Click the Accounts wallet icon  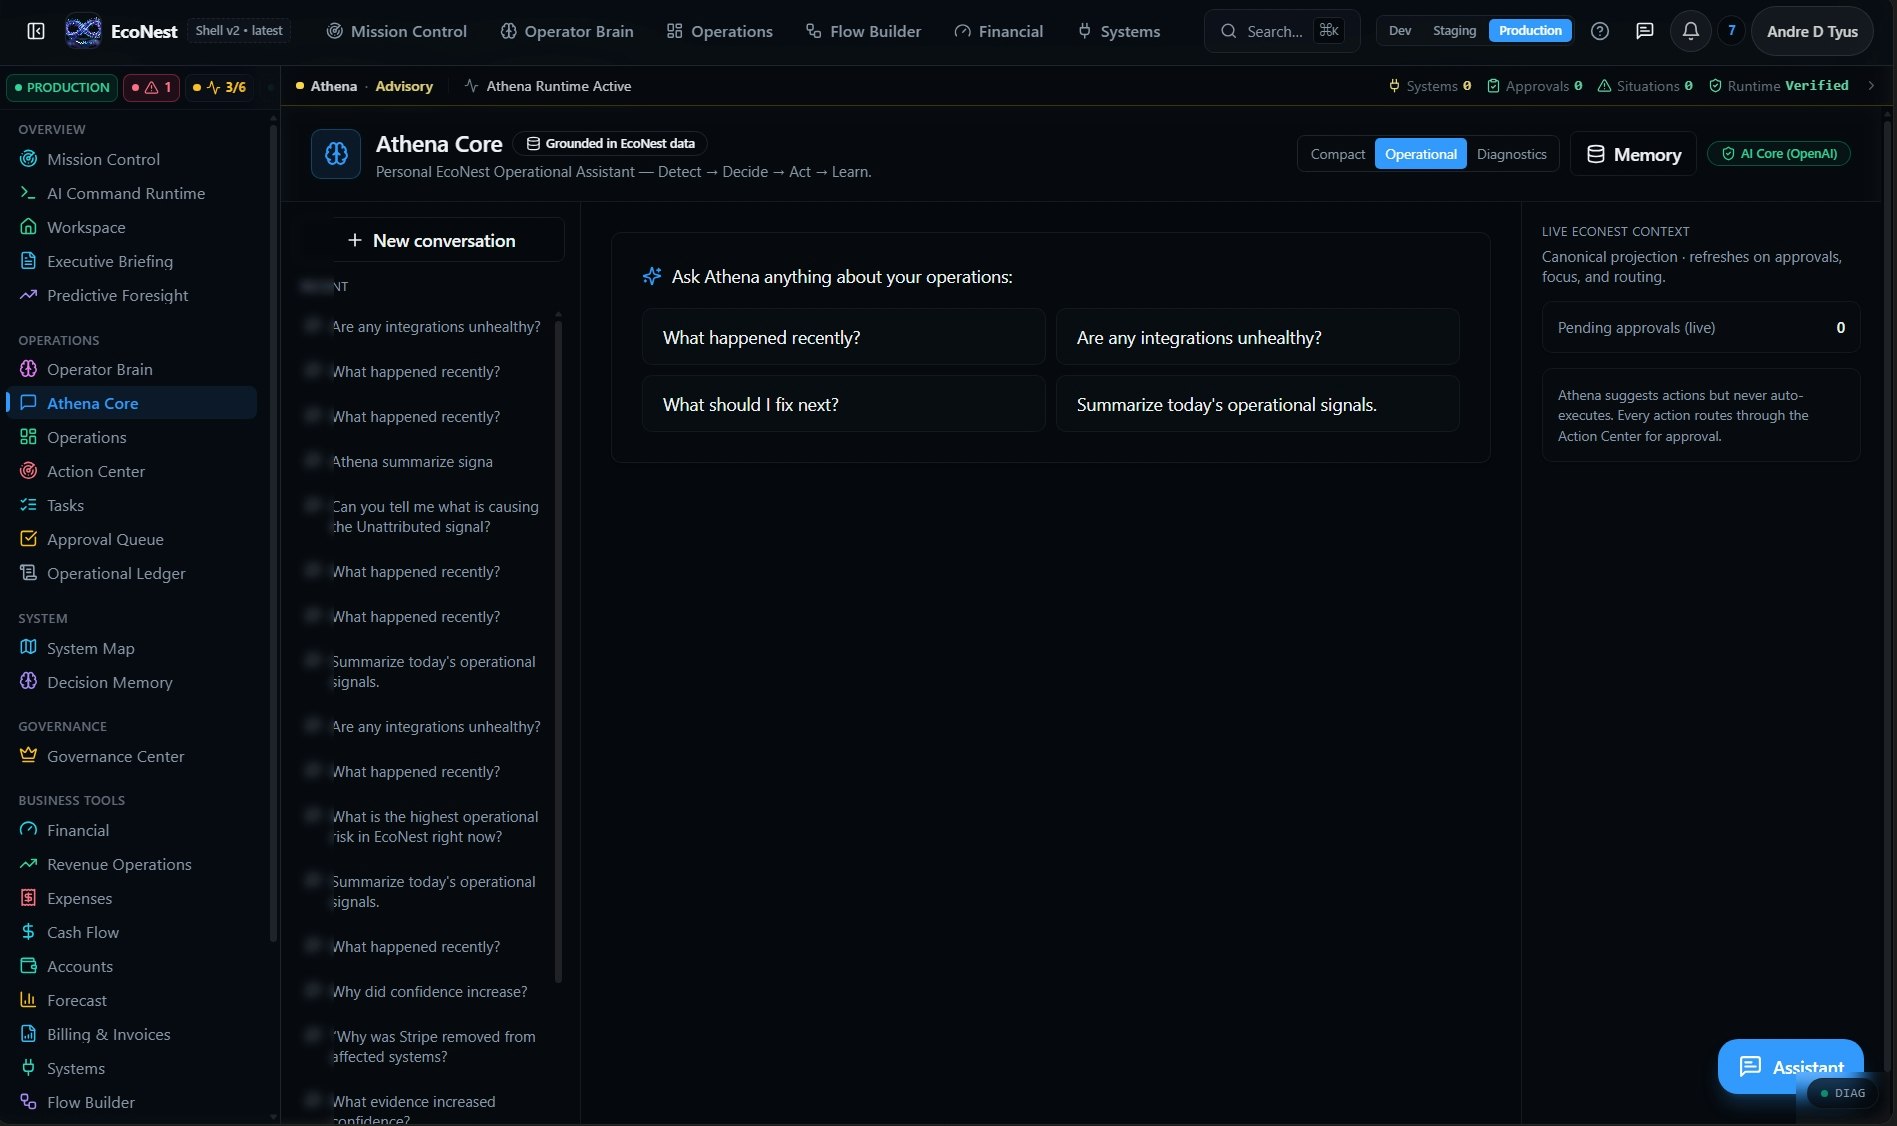(28, 966)
